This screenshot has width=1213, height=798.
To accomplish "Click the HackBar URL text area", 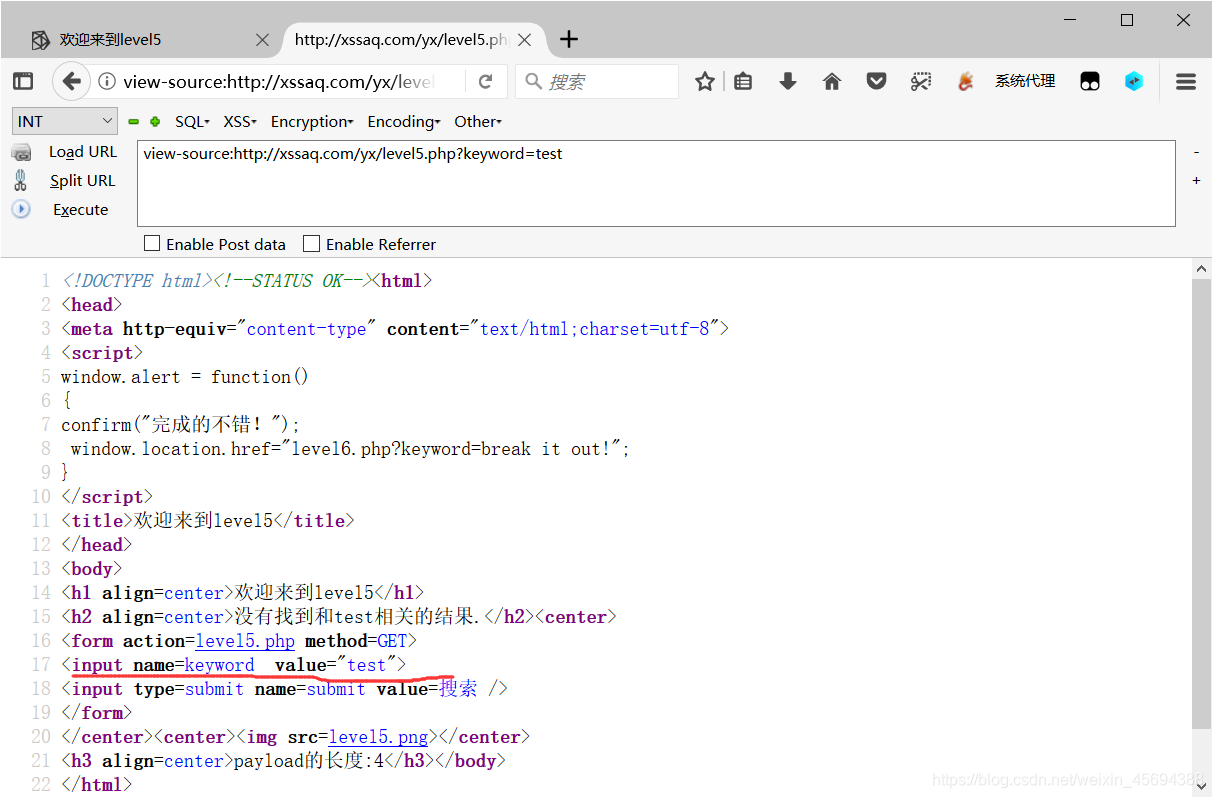I will (x=656, y=183).
